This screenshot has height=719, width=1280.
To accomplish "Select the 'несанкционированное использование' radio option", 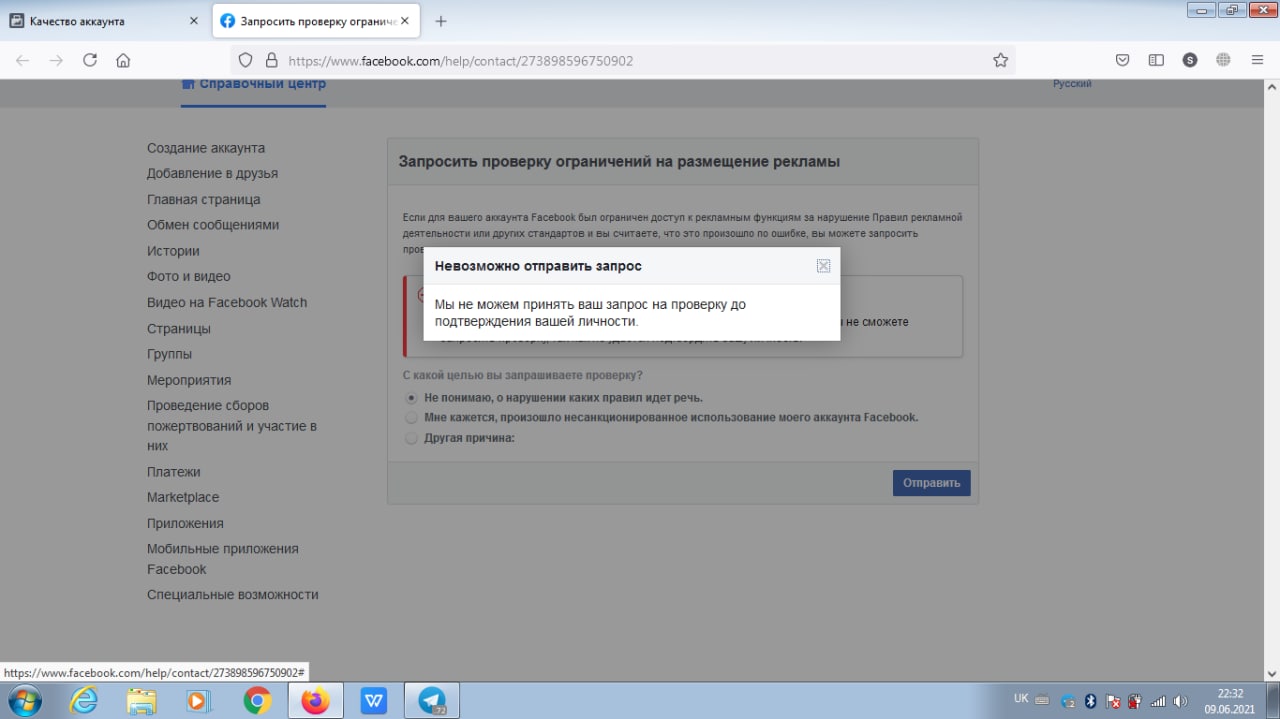I will (411, 417).
